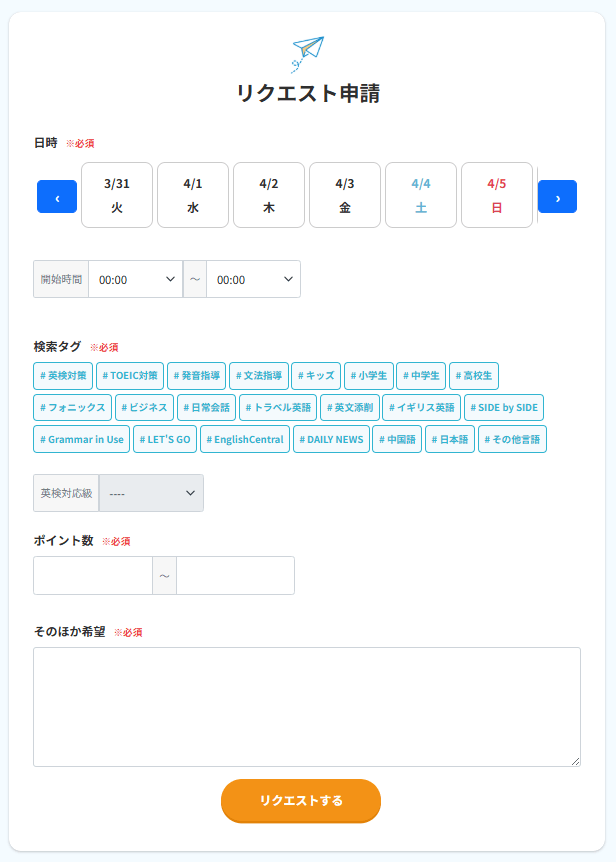Show next dates with right arrow
Viewport: 616px width, 862px height.
557,197
